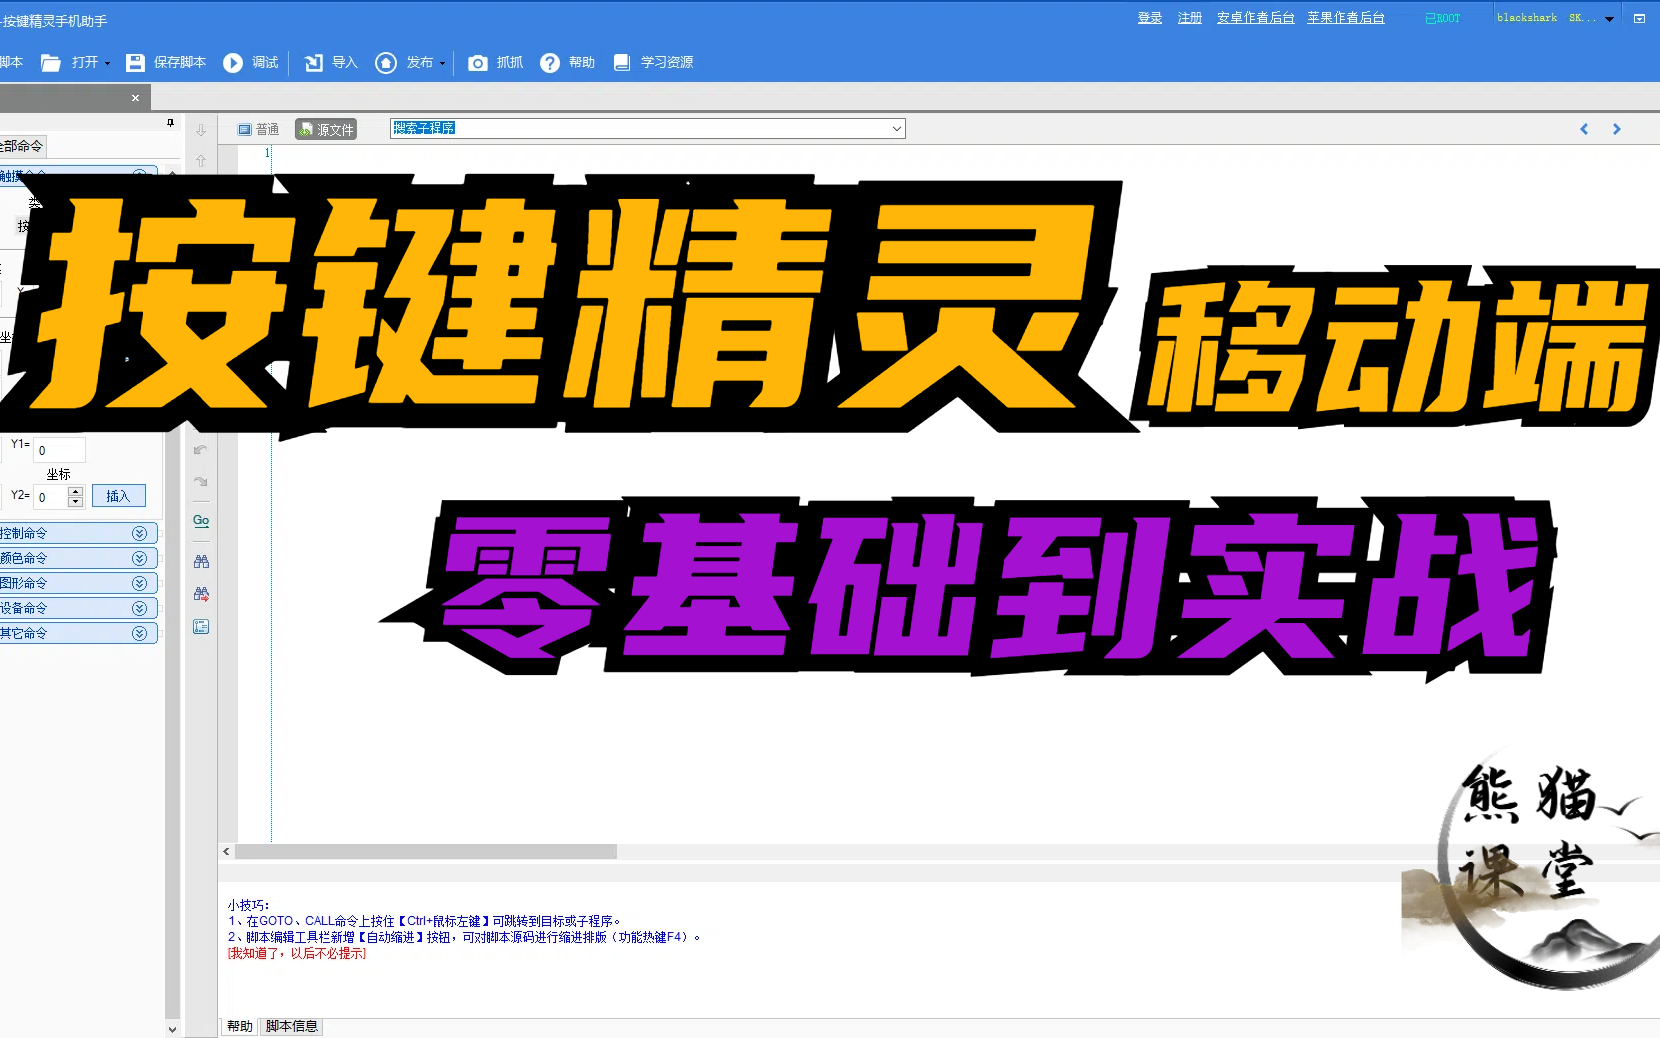Close the open script tab with X
The image size is (1660, 1038).
pyautogui.click(x=135, y=98)
